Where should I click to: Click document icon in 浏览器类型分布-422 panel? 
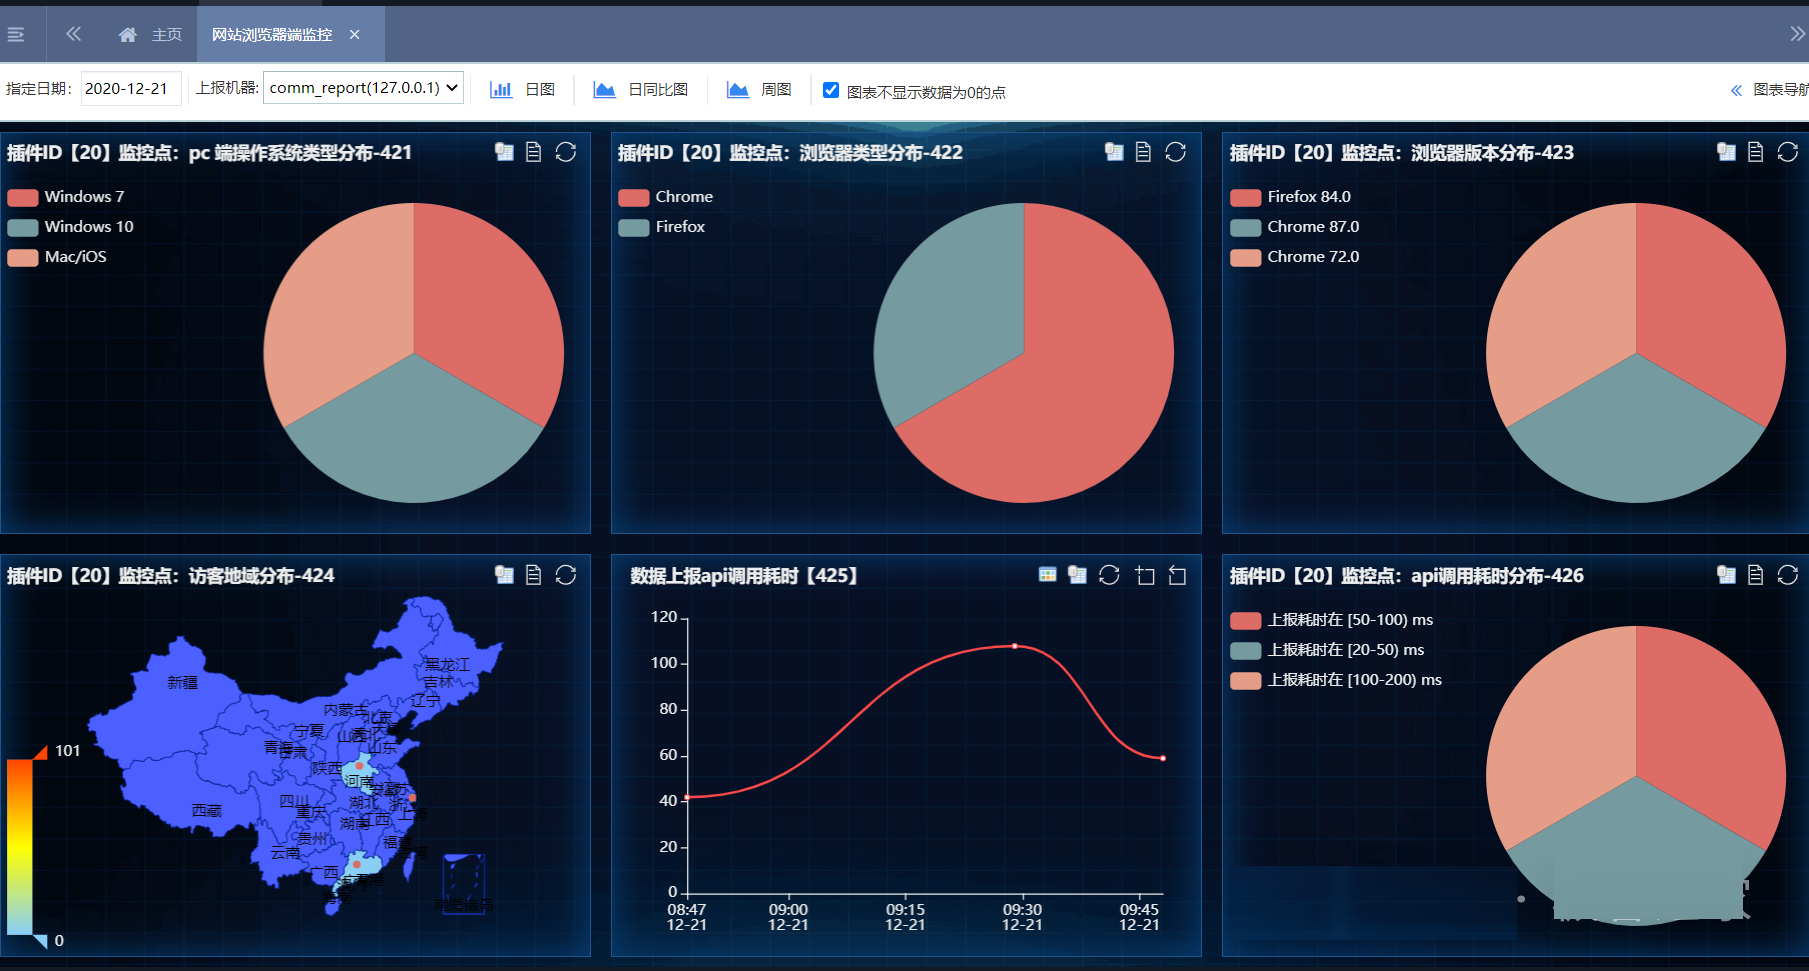coord(1143,152)
